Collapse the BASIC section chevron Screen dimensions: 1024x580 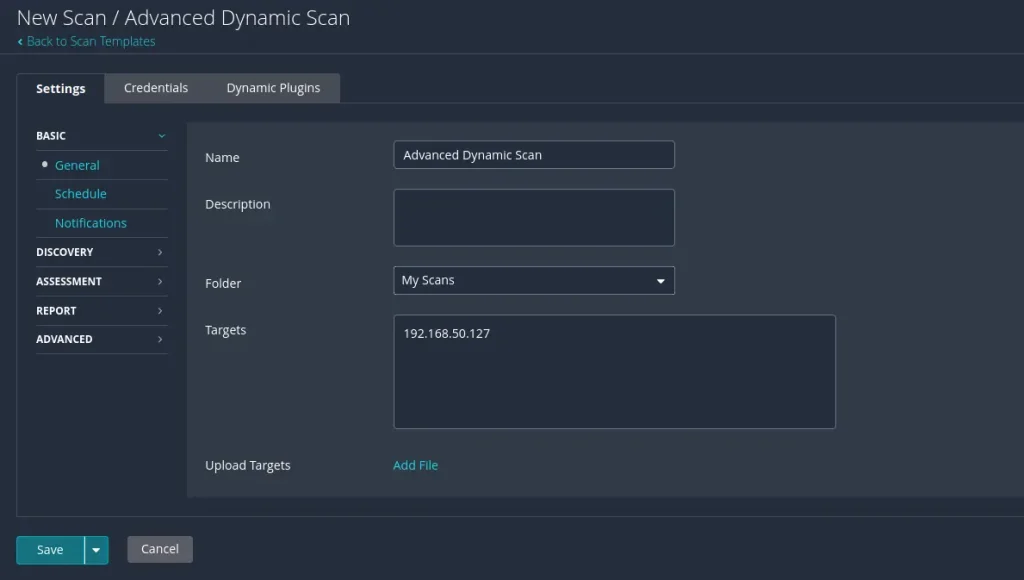pyautogui.click(x=161, y=136)
